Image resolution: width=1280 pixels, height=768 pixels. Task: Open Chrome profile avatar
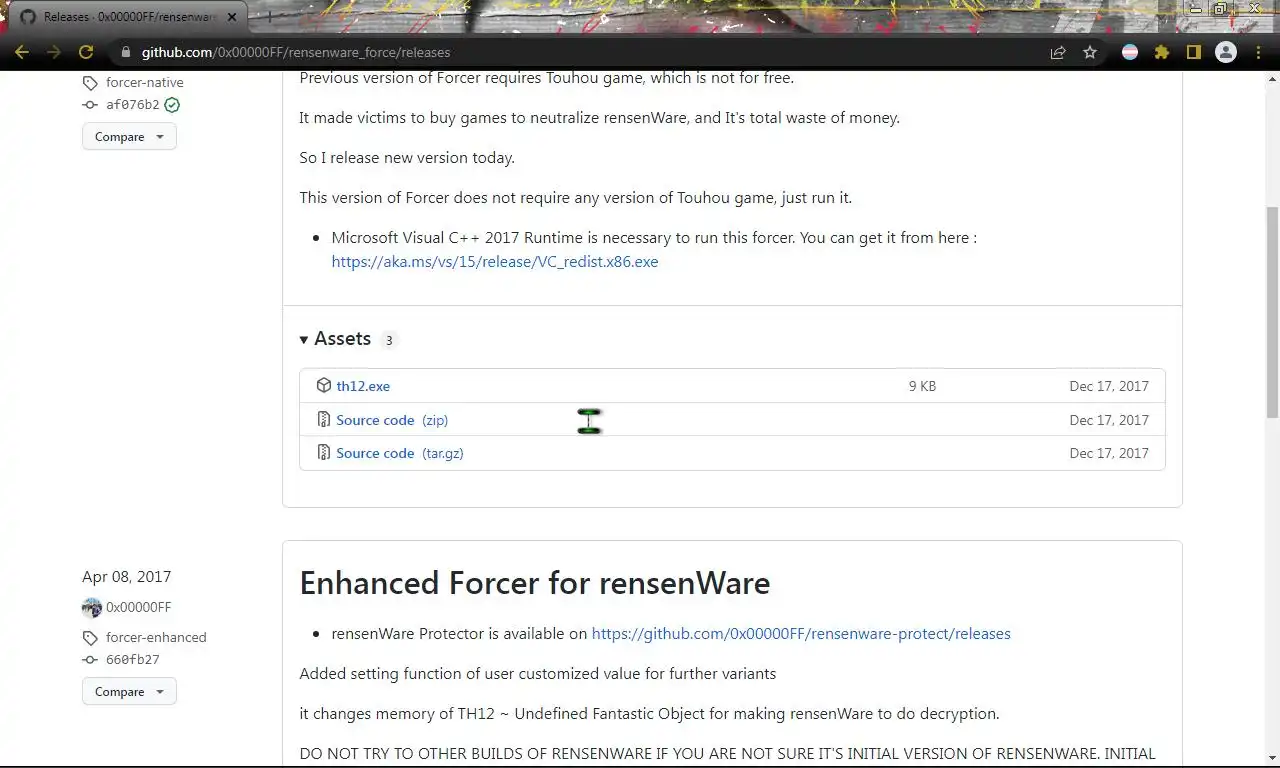point(1226,52)
